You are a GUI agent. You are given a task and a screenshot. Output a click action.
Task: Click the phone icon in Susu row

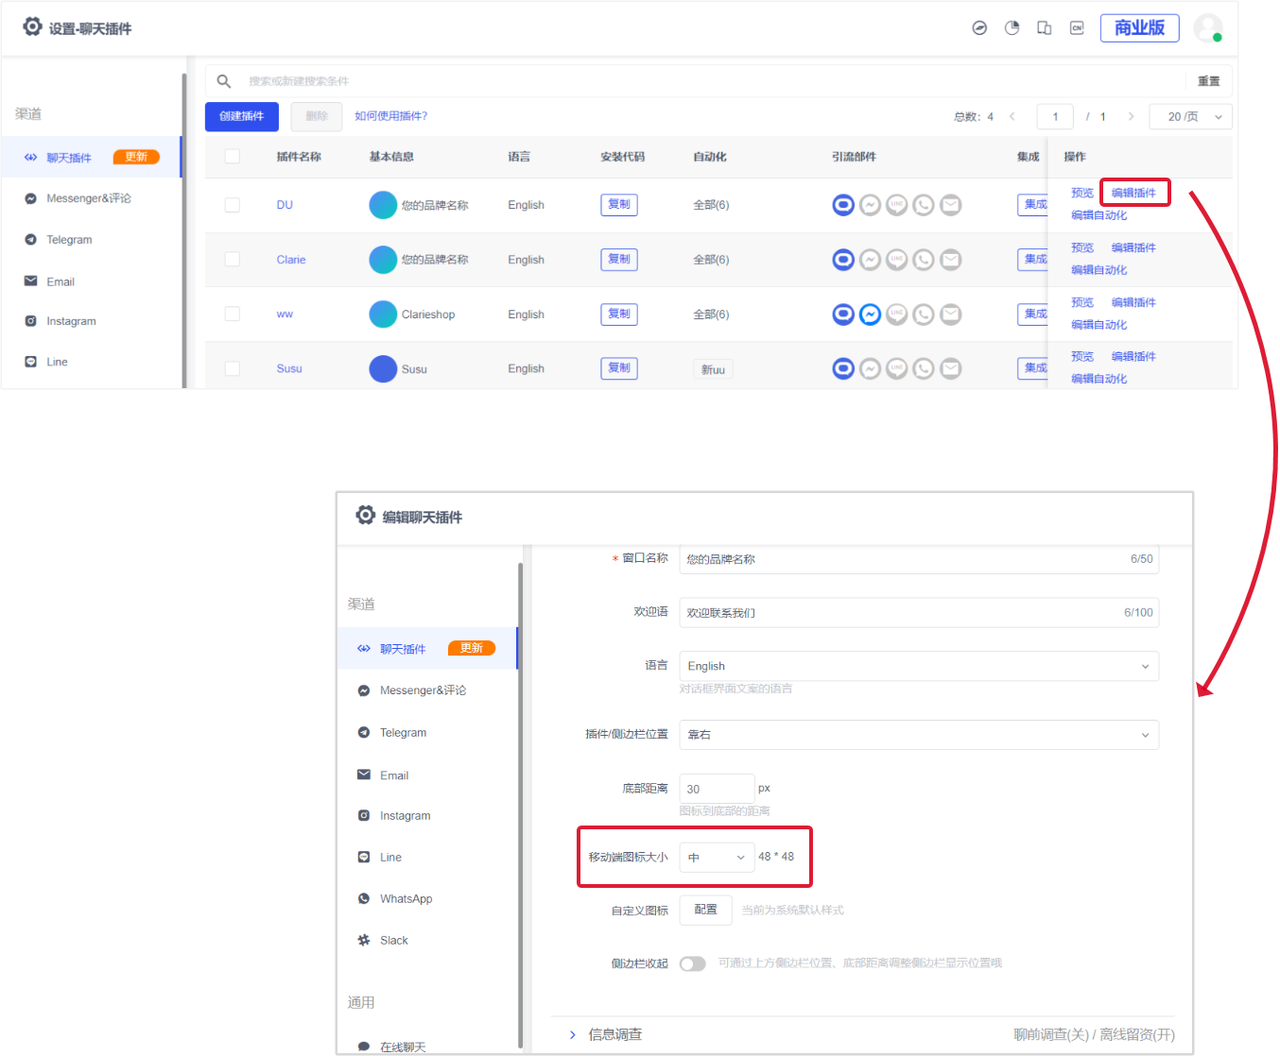tap(924, 369)
